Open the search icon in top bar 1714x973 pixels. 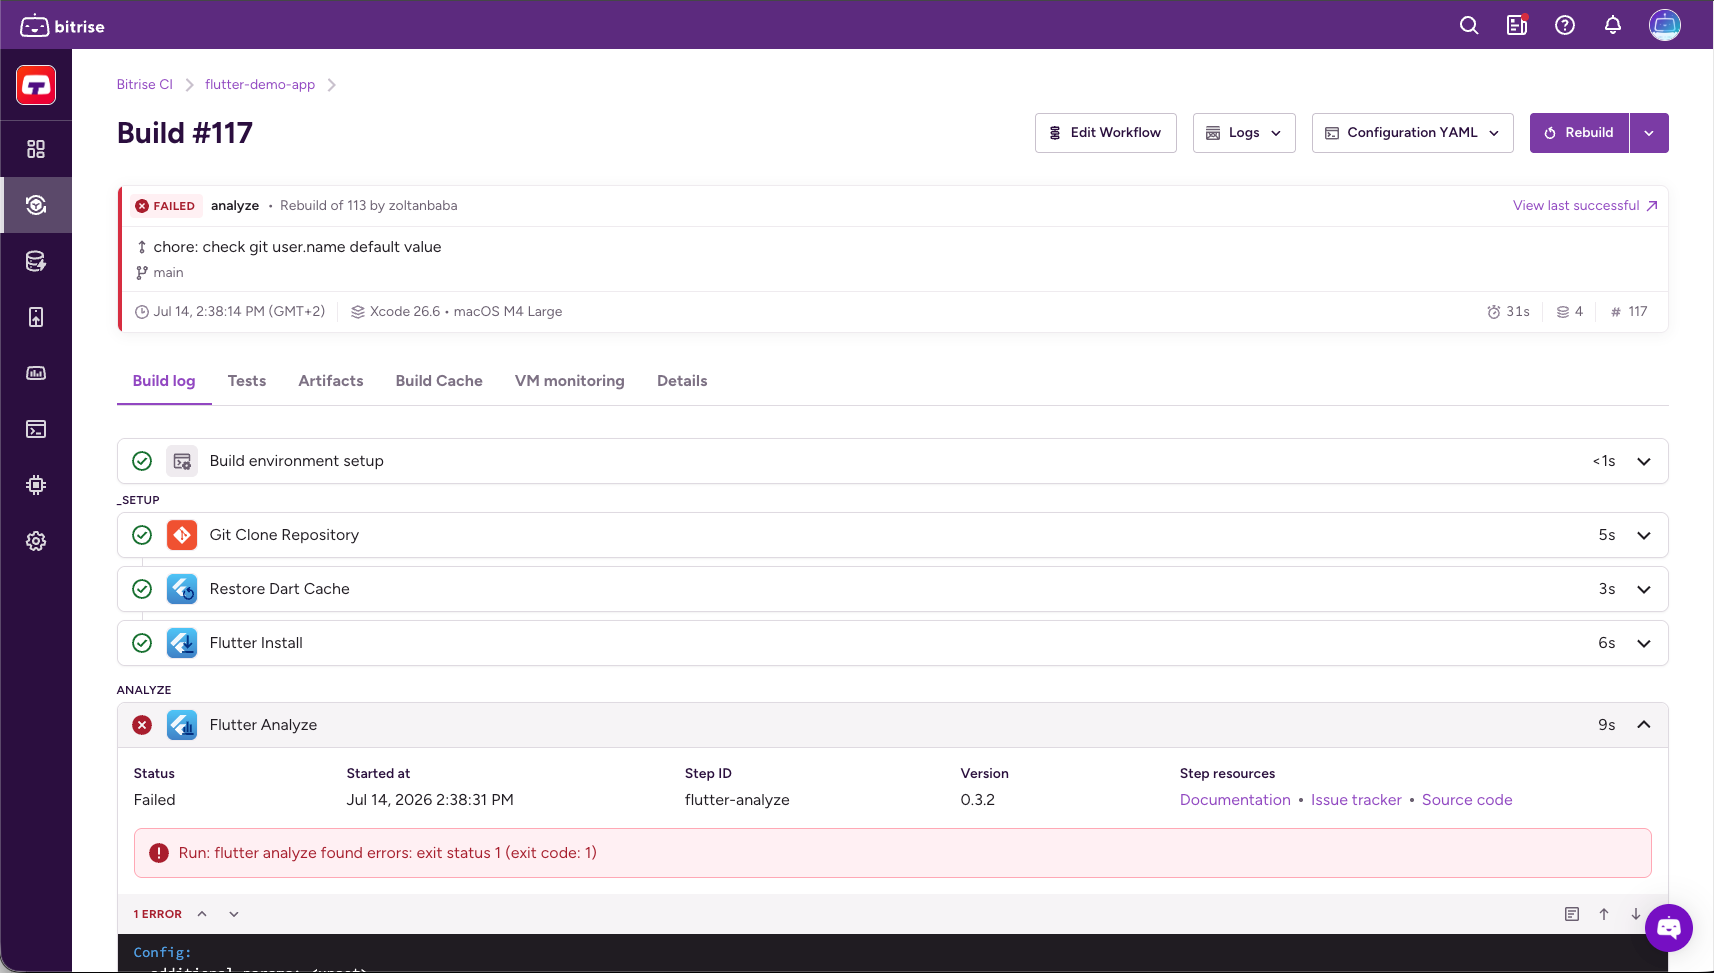click(x=1469, y=25)
